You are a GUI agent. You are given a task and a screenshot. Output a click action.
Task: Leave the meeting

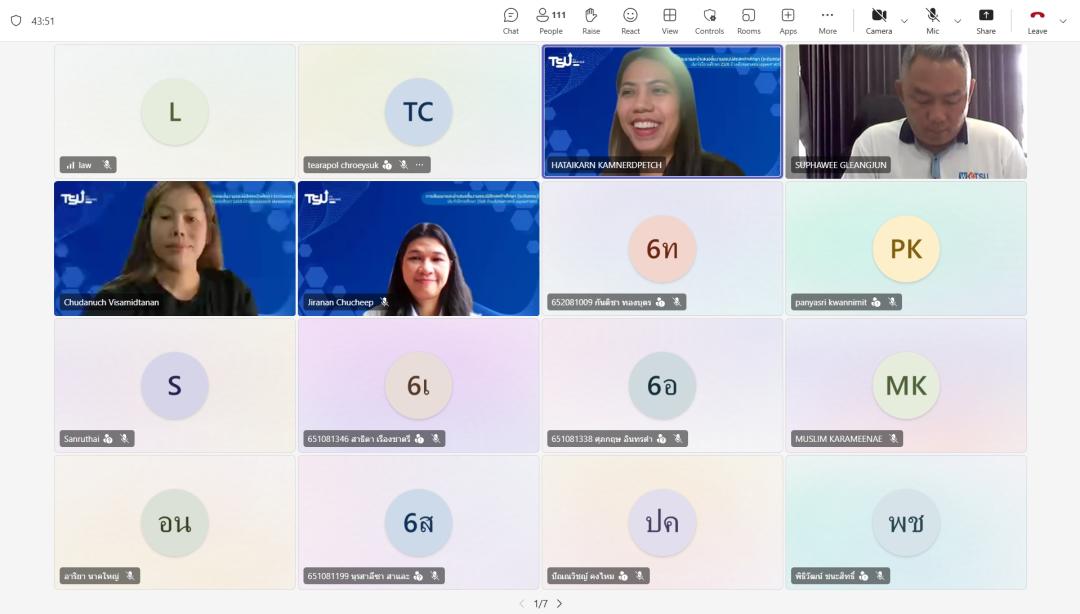pos(1037,20)
